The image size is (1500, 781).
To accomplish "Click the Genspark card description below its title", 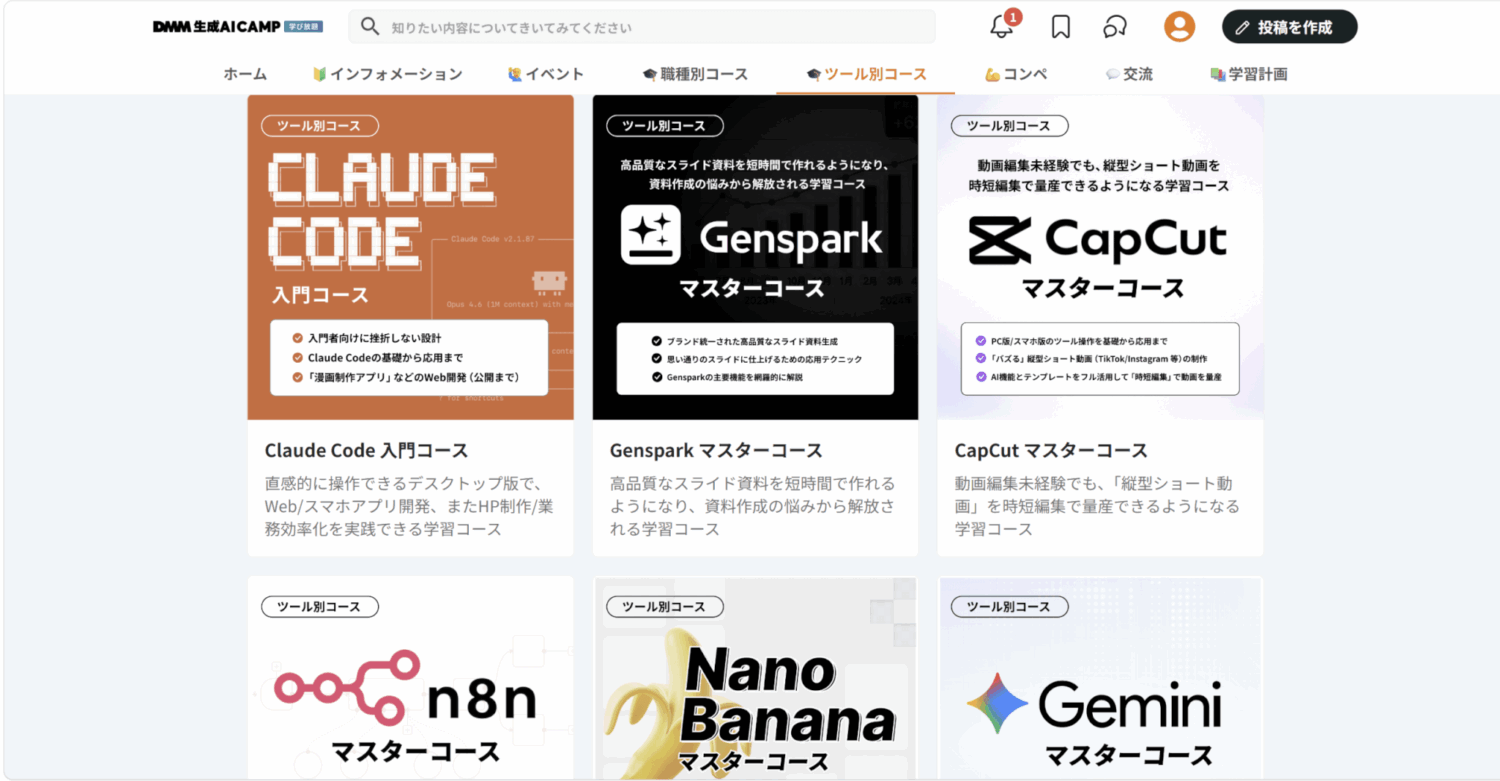I will 753,506.
